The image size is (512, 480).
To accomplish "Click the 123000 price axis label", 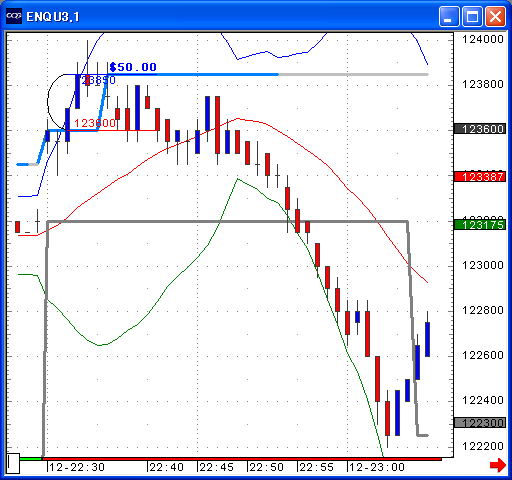I will pyautogui.click(x=482, y=265).
